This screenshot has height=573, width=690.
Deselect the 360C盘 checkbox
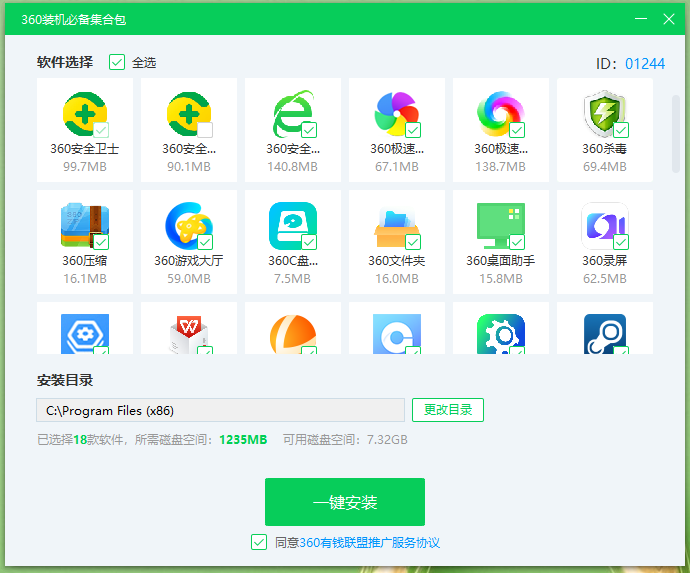309,242
